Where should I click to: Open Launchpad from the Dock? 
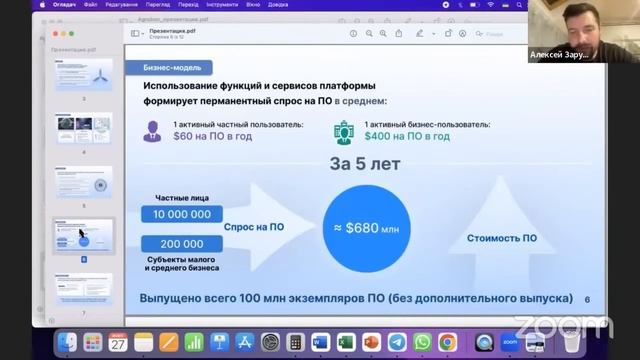pyautogui.click(x=93, y=342)
